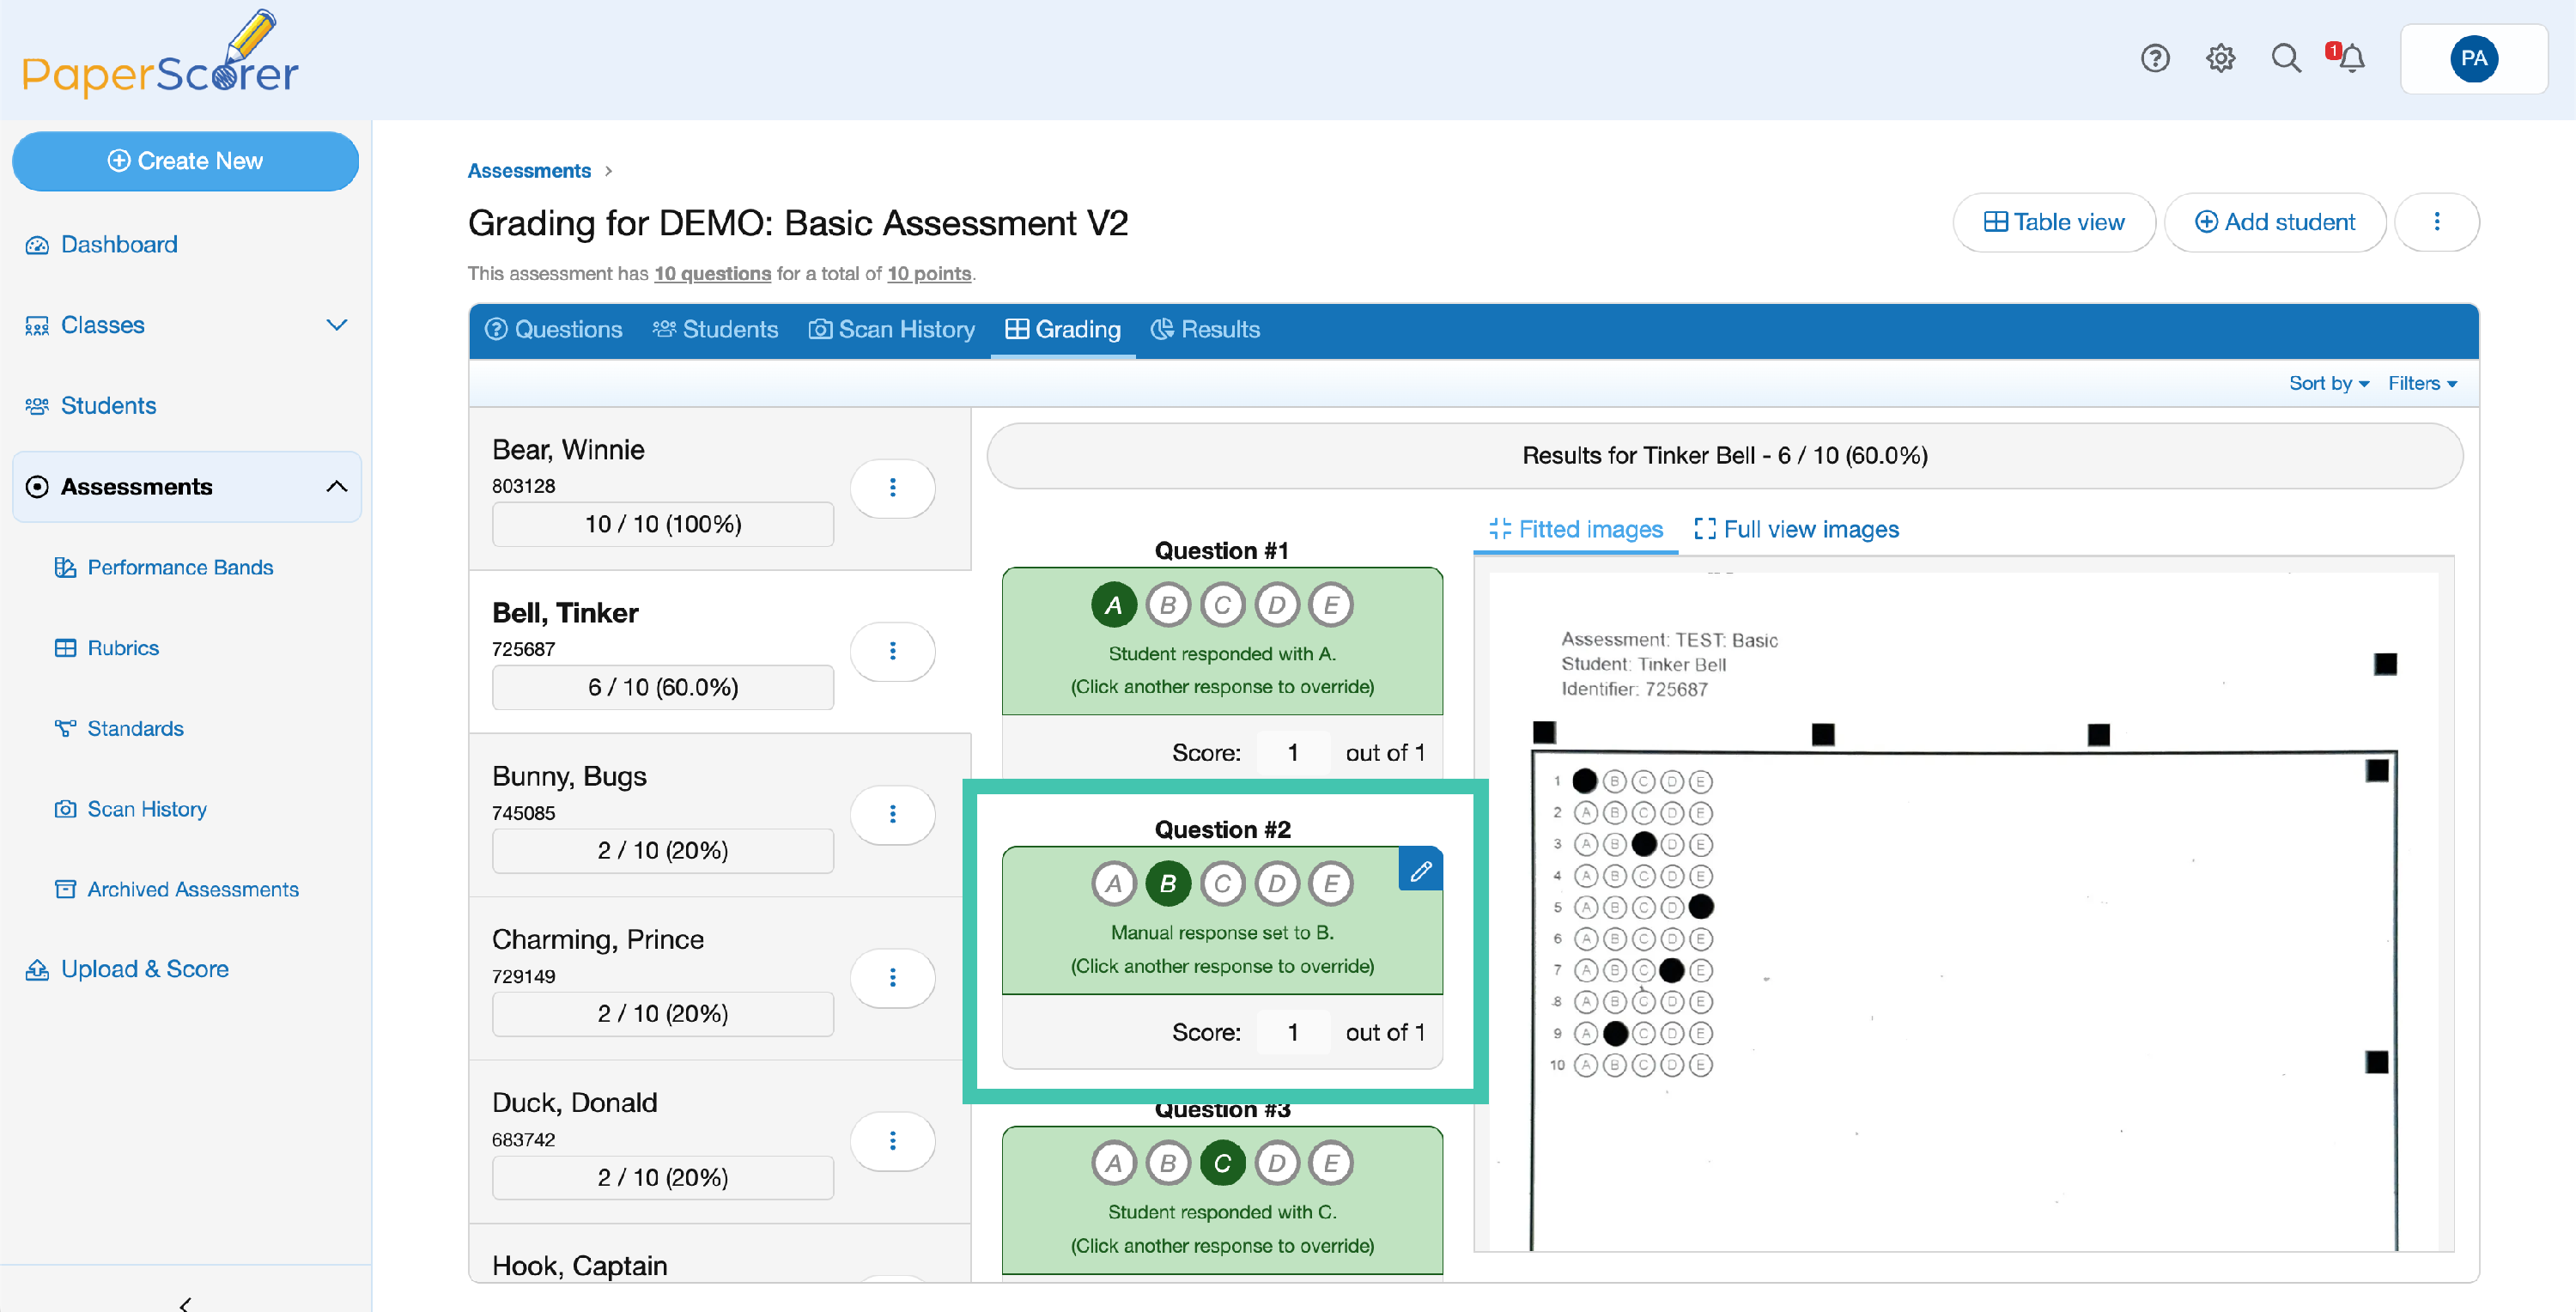Show Full view images tab
2576x1312 pixels.
click(x=1796, y=530)
